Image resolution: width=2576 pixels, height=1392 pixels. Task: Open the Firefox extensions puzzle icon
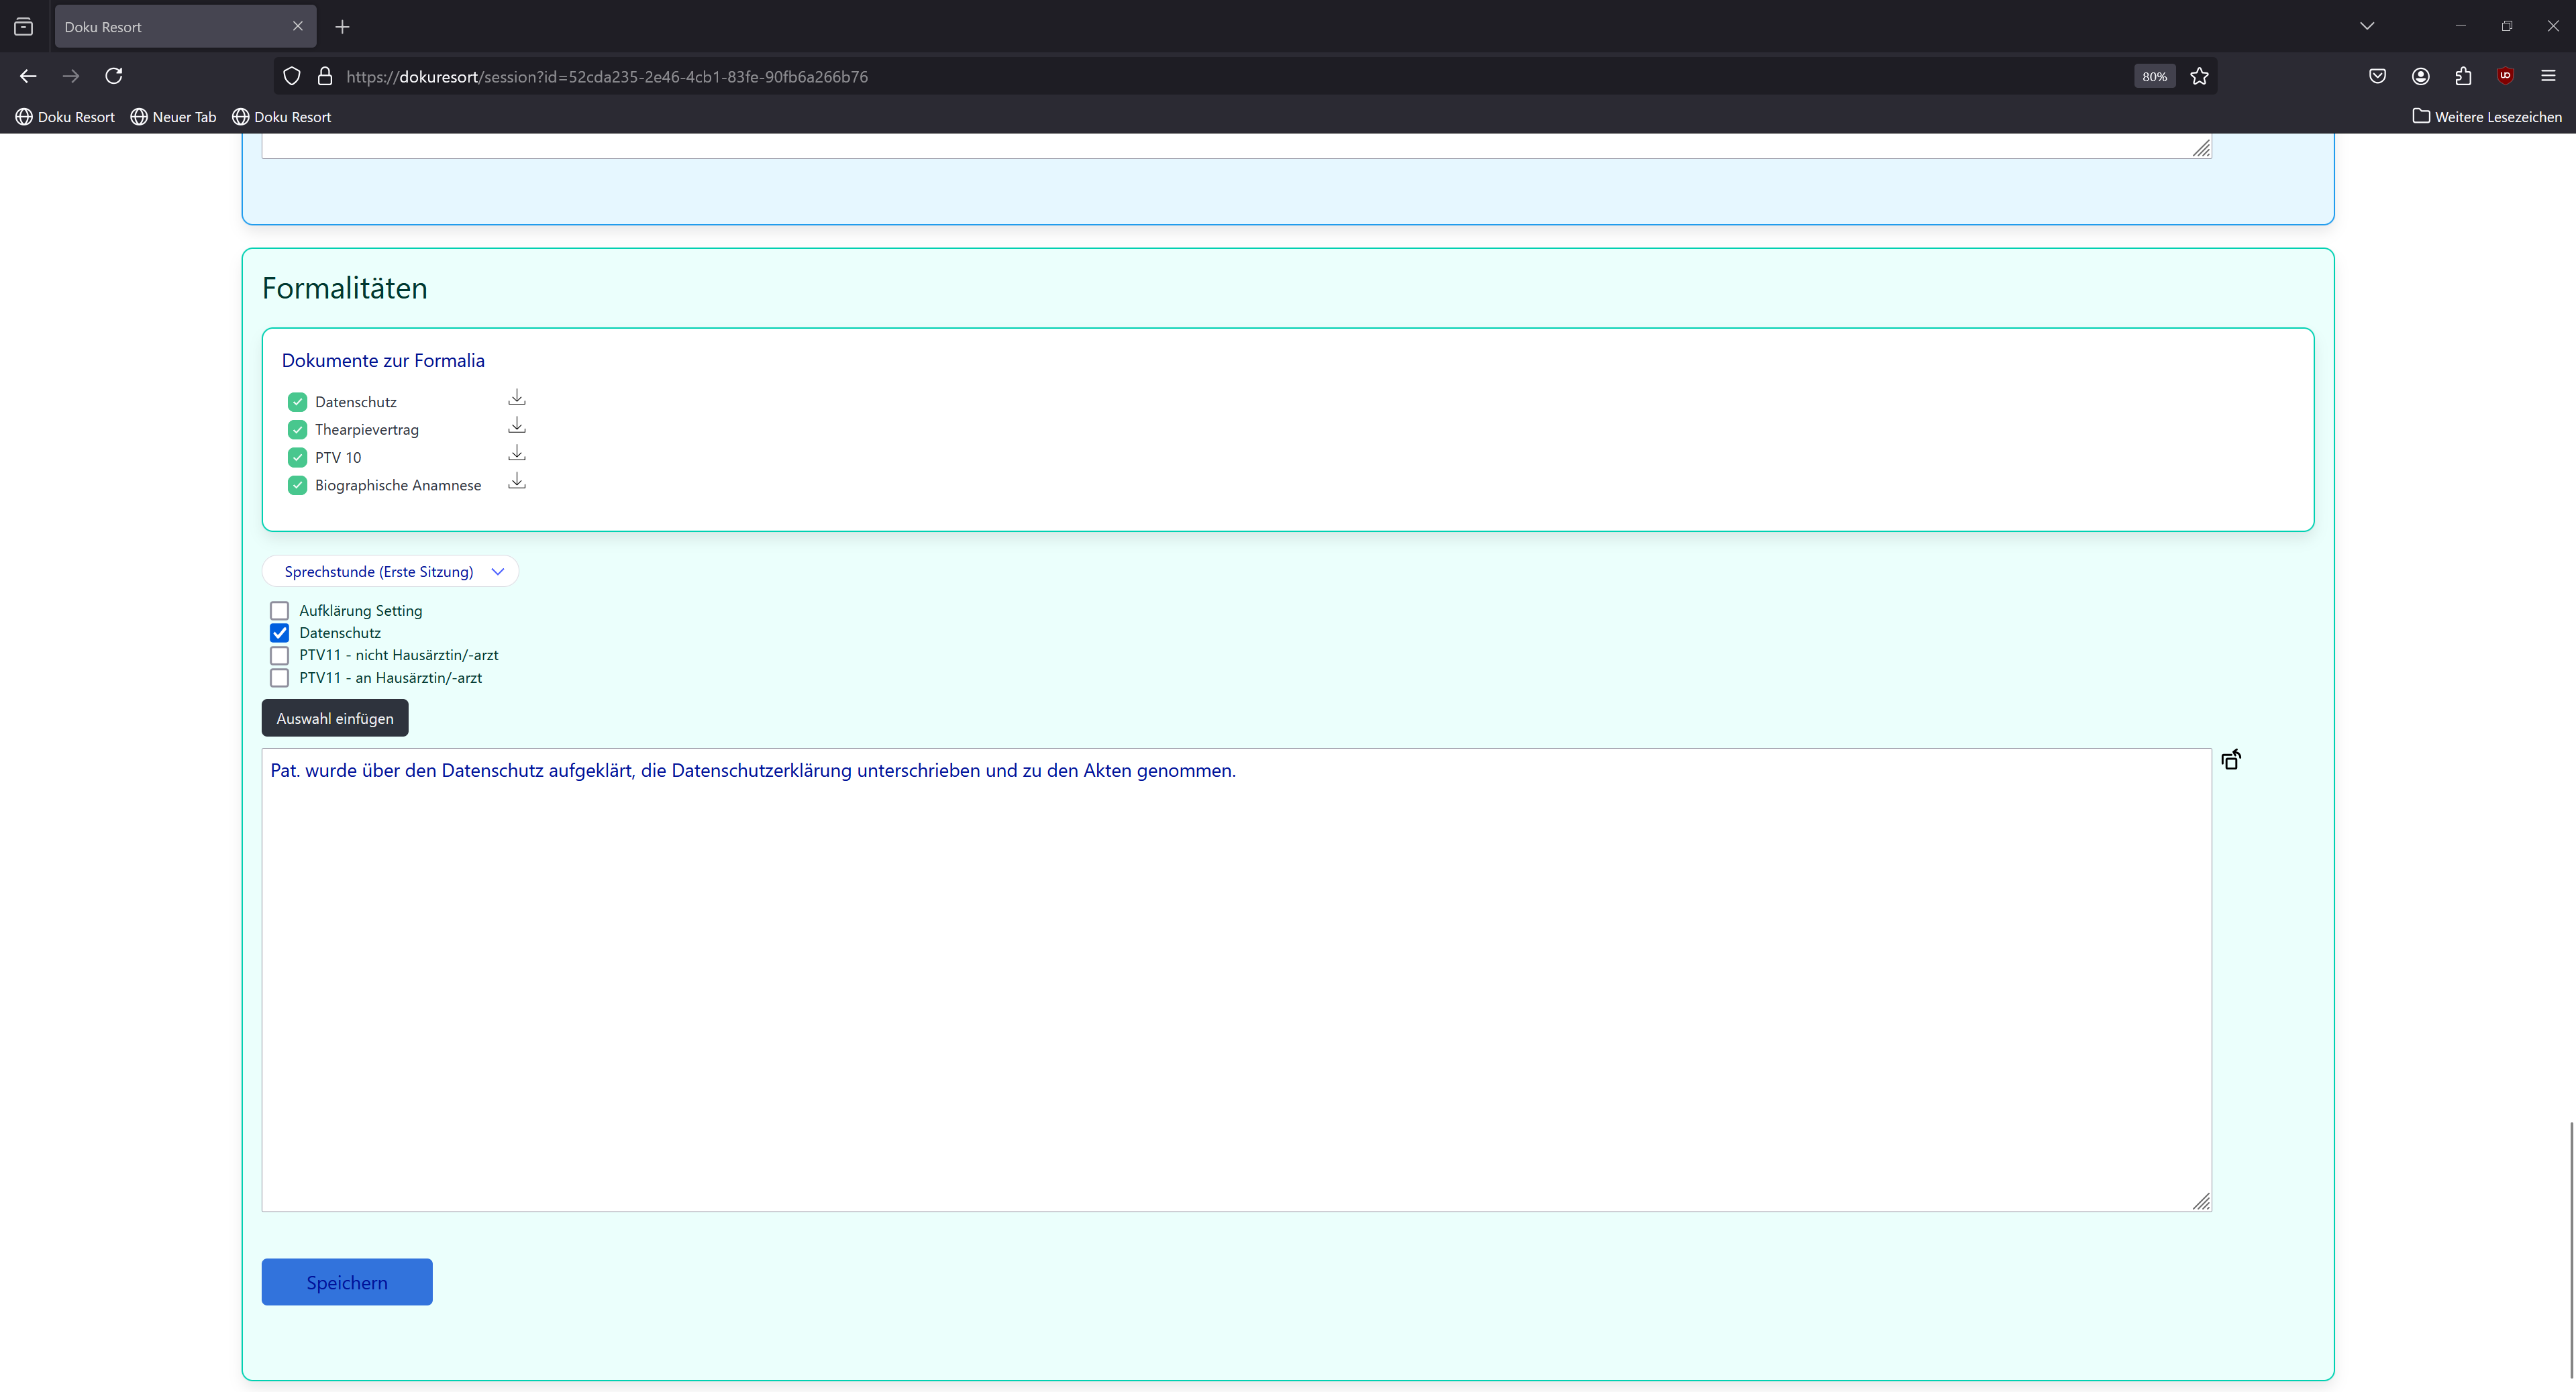click(2463, 76)
